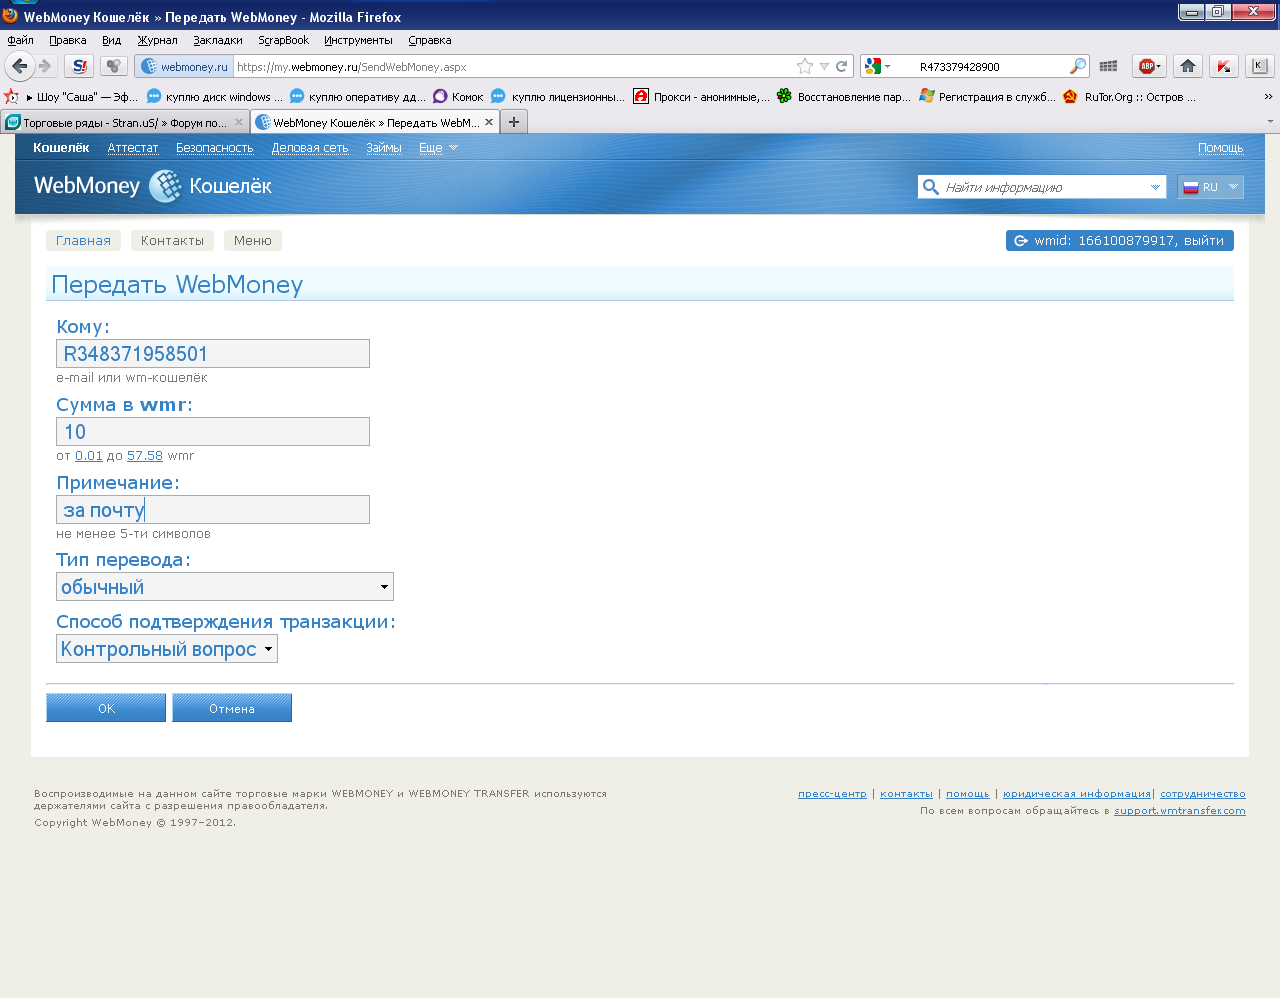Open the Контрольный вопрос confirmation dropdown

point(167,649)
